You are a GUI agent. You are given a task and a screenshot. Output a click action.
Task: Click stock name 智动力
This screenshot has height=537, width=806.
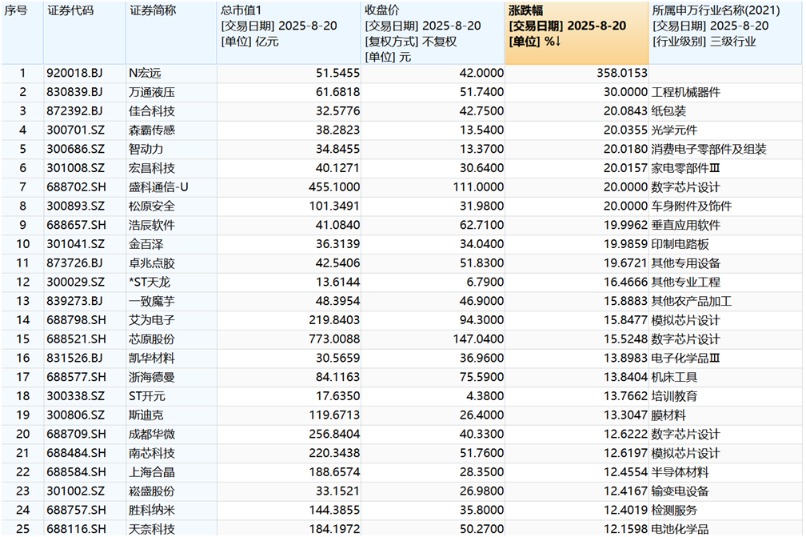click(146, 149)
